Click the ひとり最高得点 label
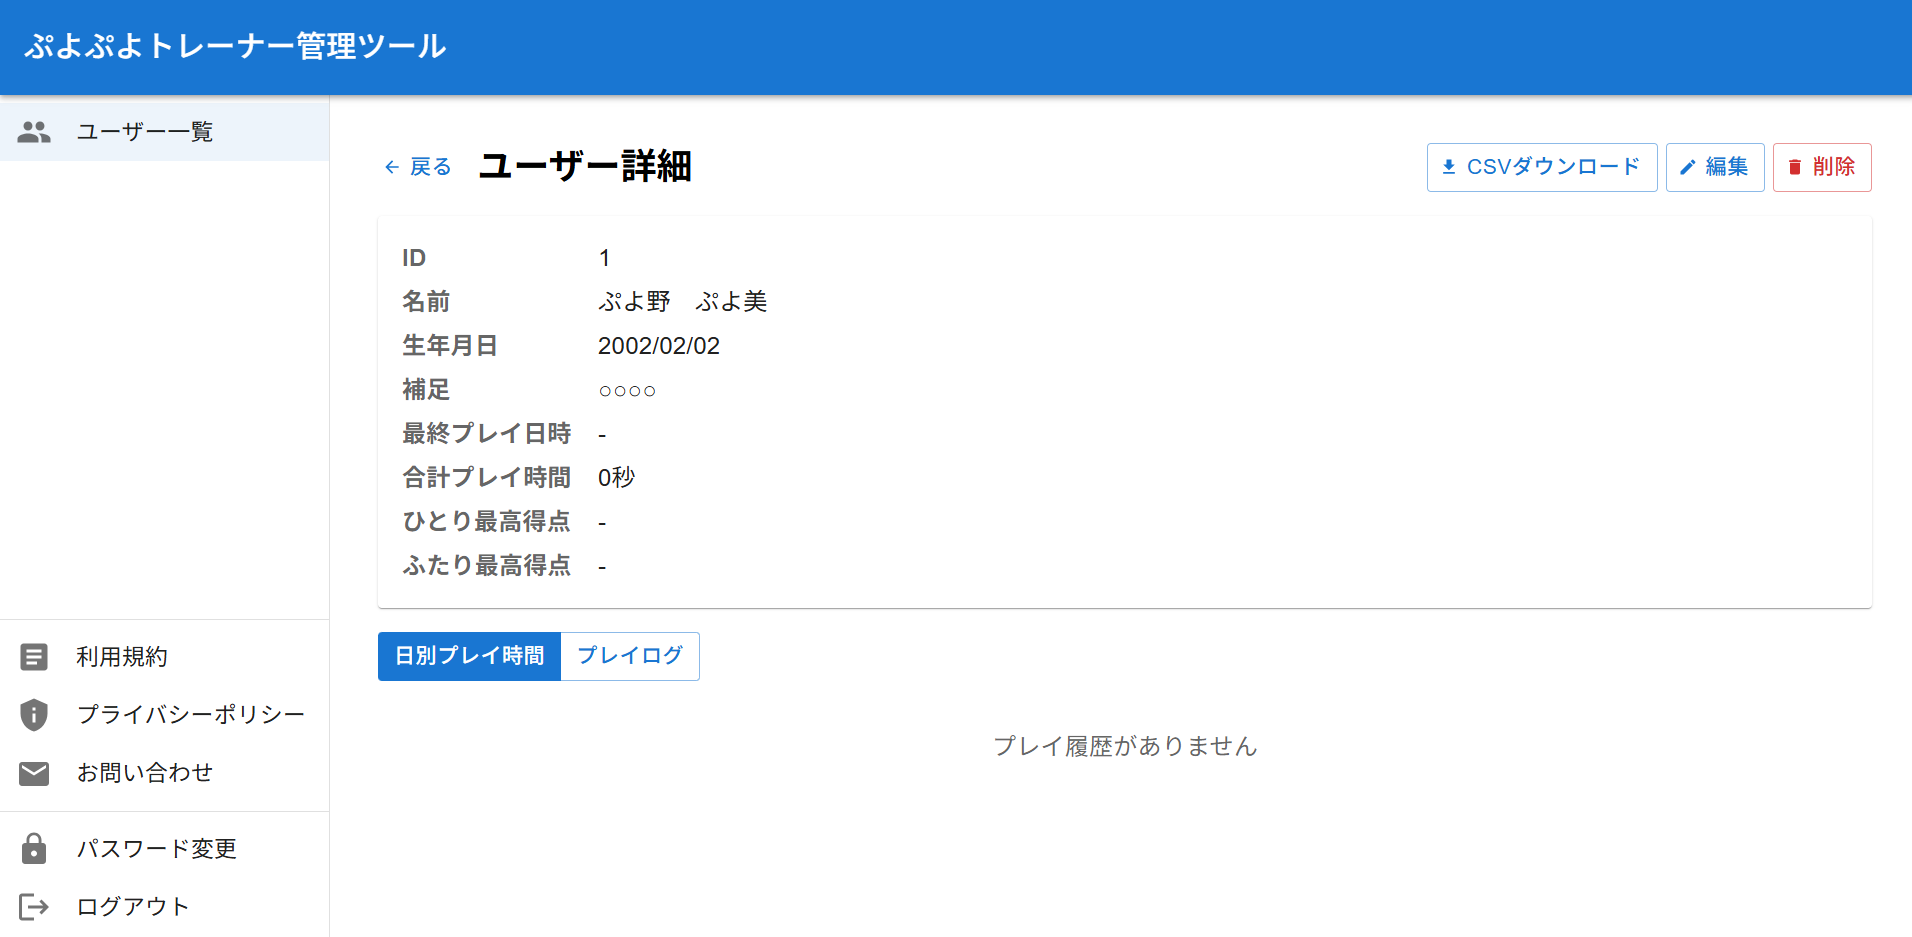This screenshot has width=1912, height=937. [487, 522]
